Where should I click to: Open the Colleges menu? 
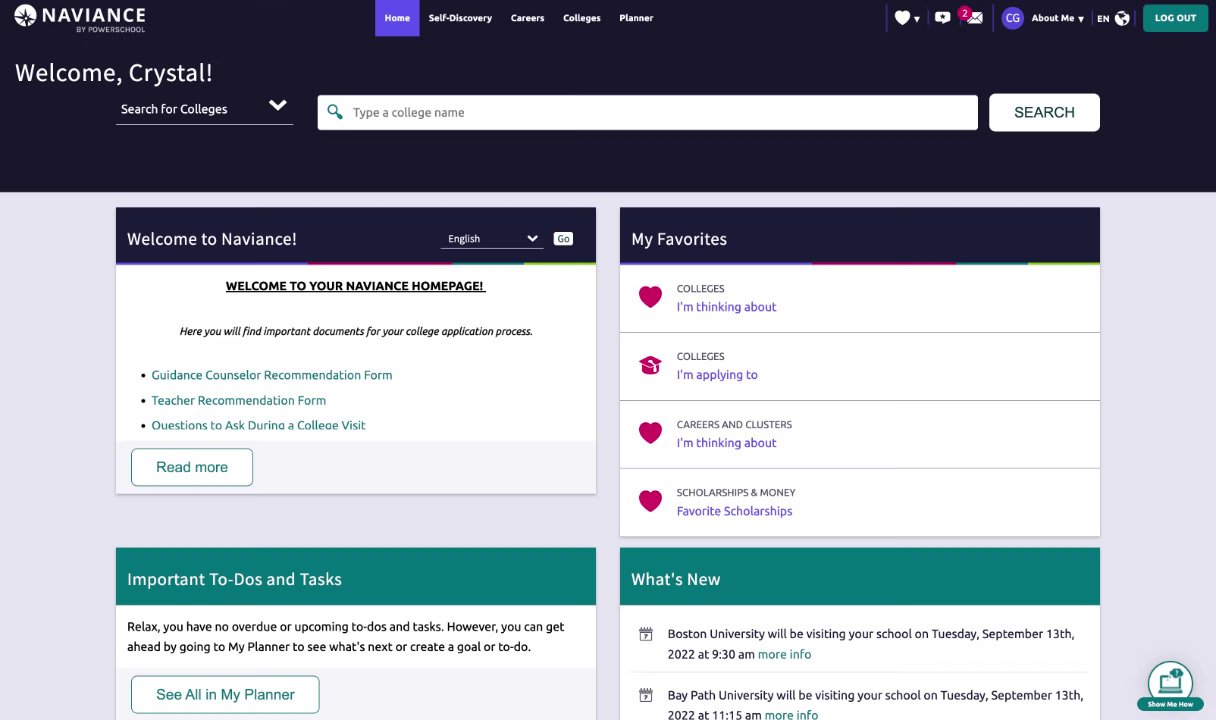click(x=582, y=18)
